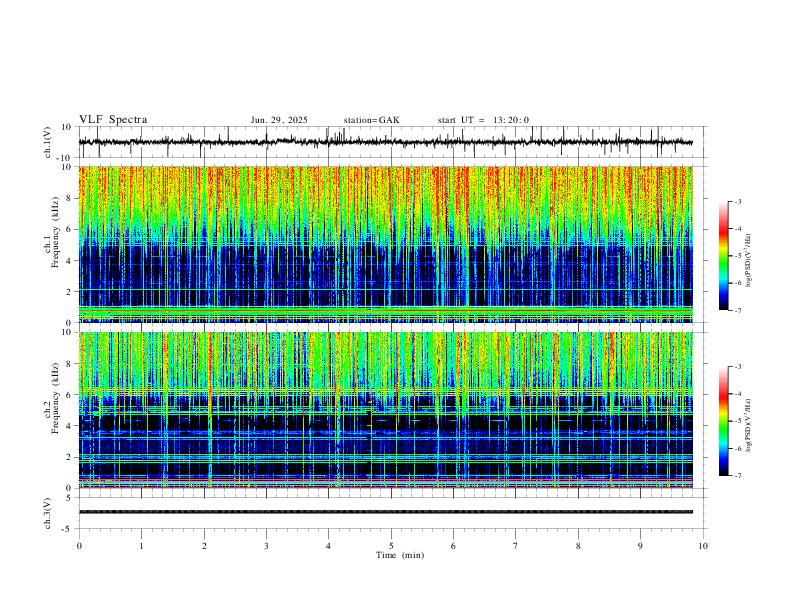Select the ch.1 "Frequency (kHz)" axis label
Screen dimensions: 792x612
(55, 232)
